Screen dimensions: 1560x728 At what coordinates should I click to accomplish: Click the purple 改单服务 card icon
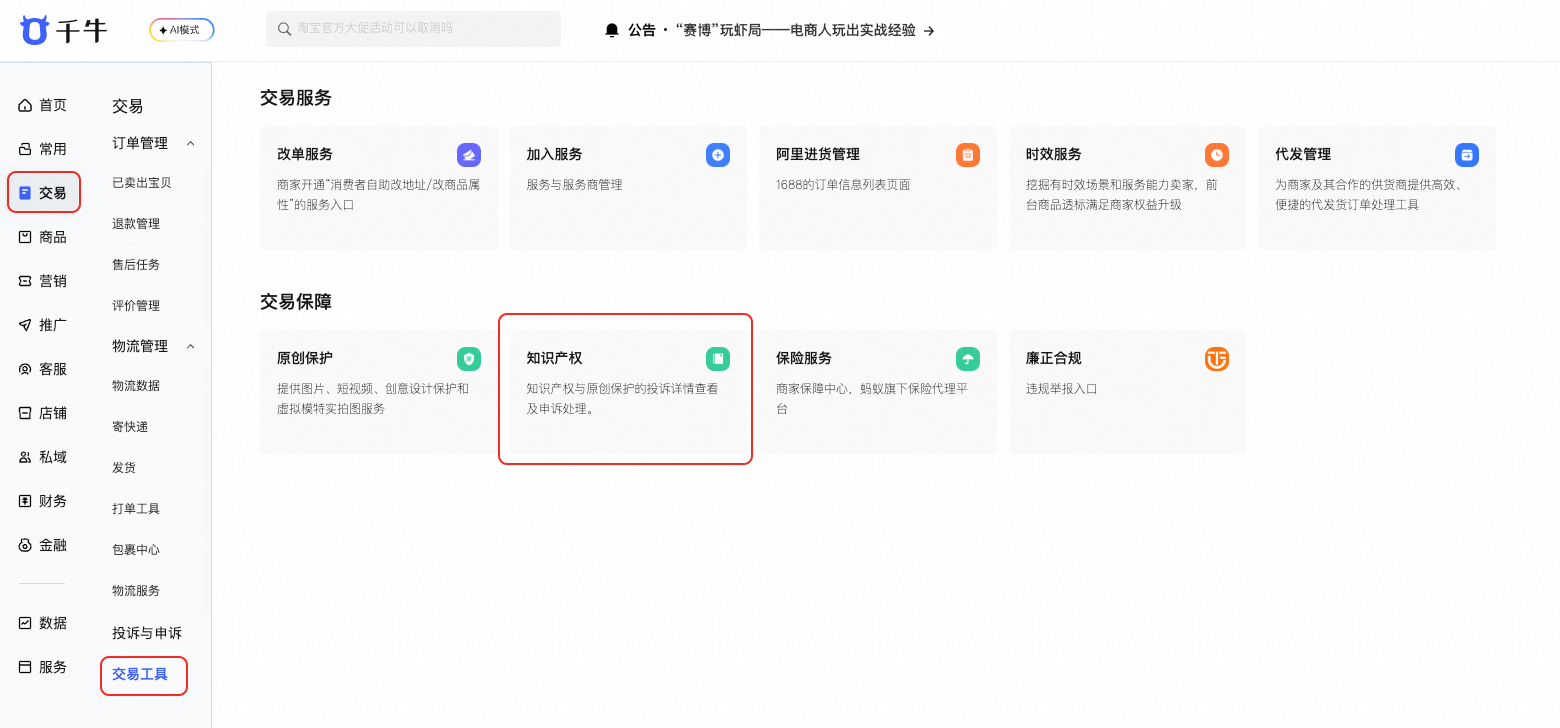[469, 155]
